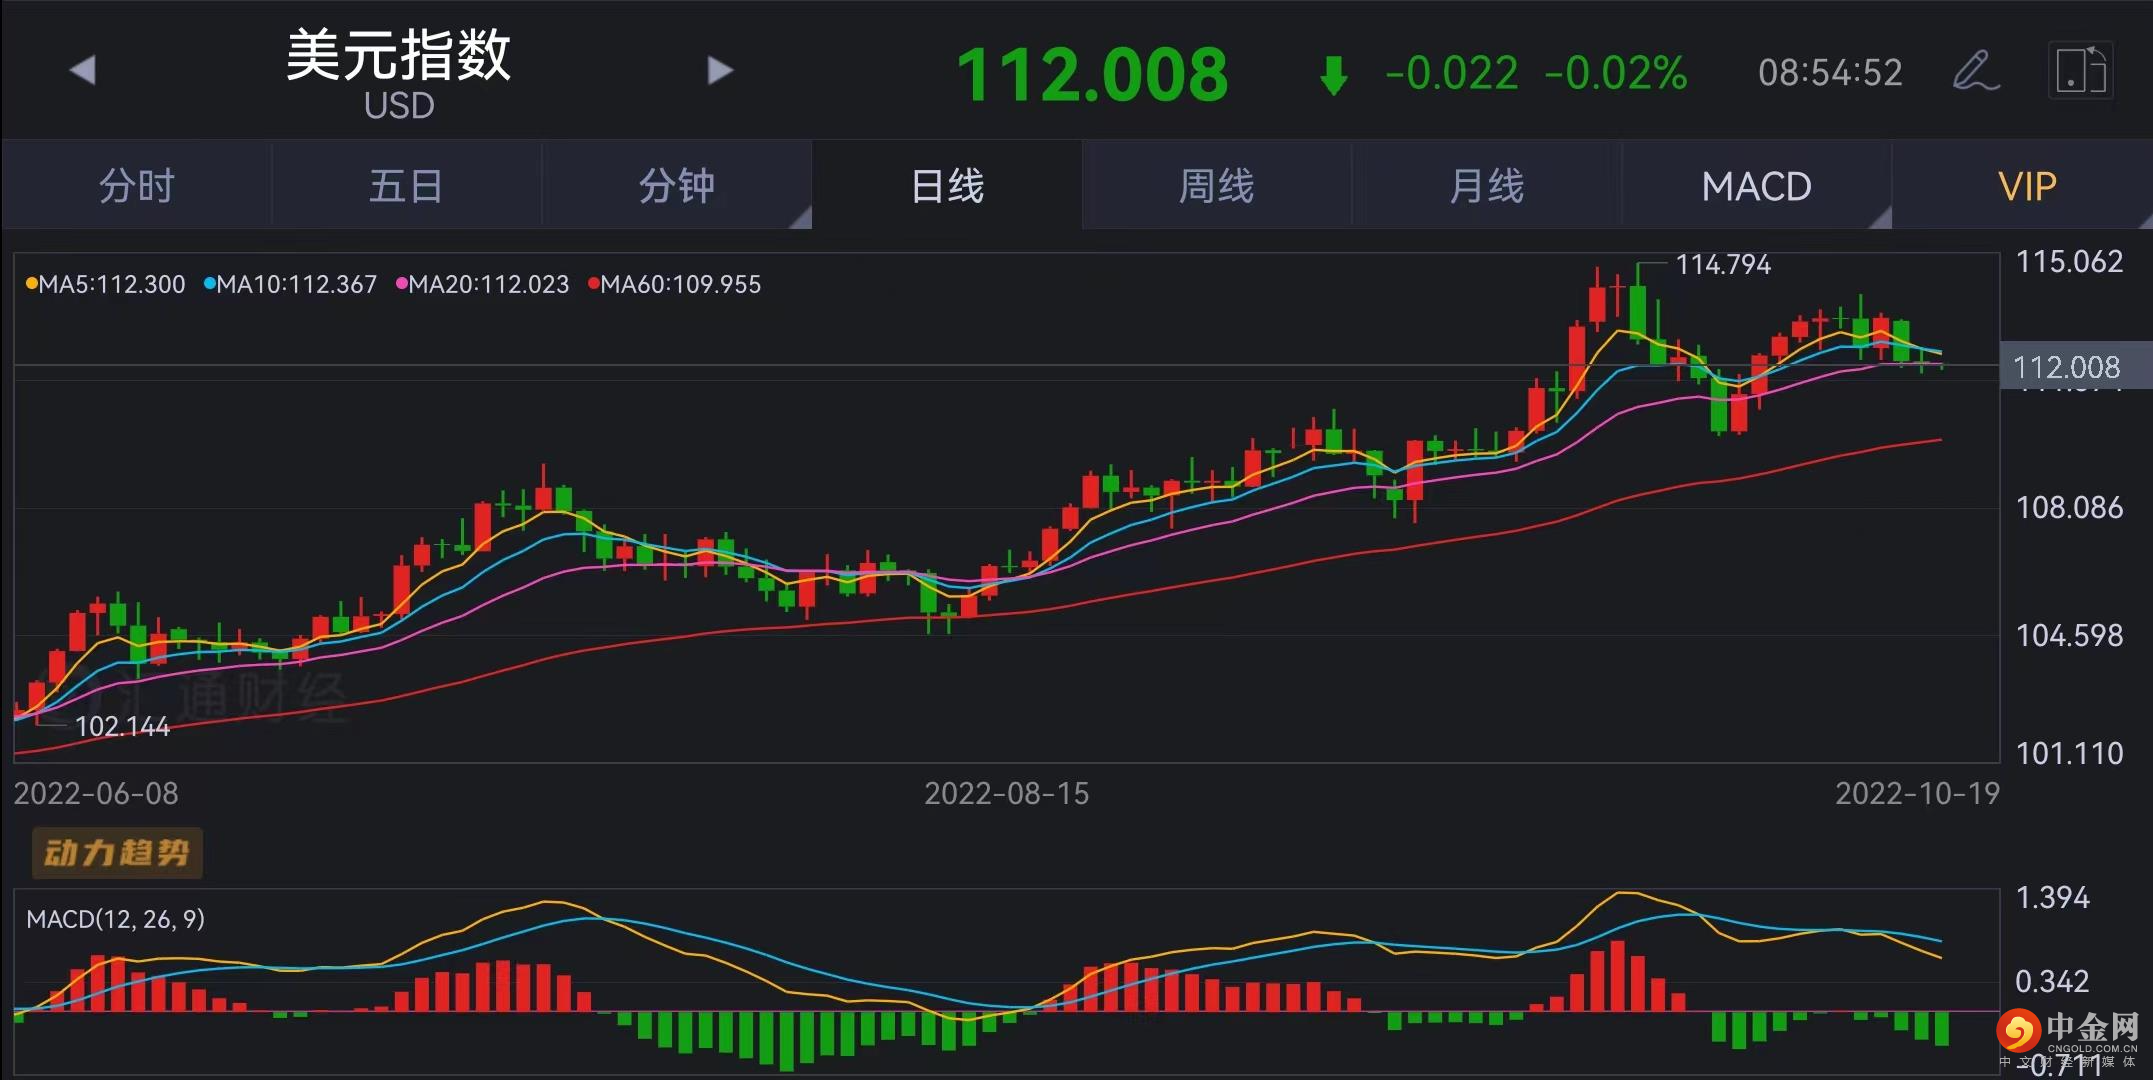Click the MA20 legend label
This screenshot has width=2153, height=1080.
tap(483, 285)
